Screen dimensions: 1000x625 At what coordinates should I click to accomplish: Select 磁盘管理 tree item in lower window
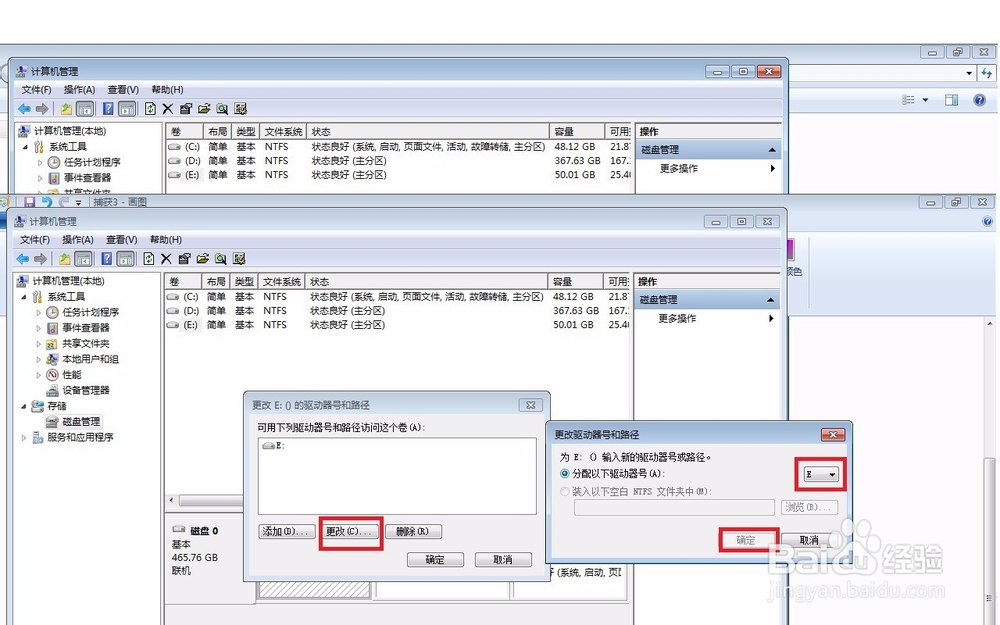tap(73, 422)
